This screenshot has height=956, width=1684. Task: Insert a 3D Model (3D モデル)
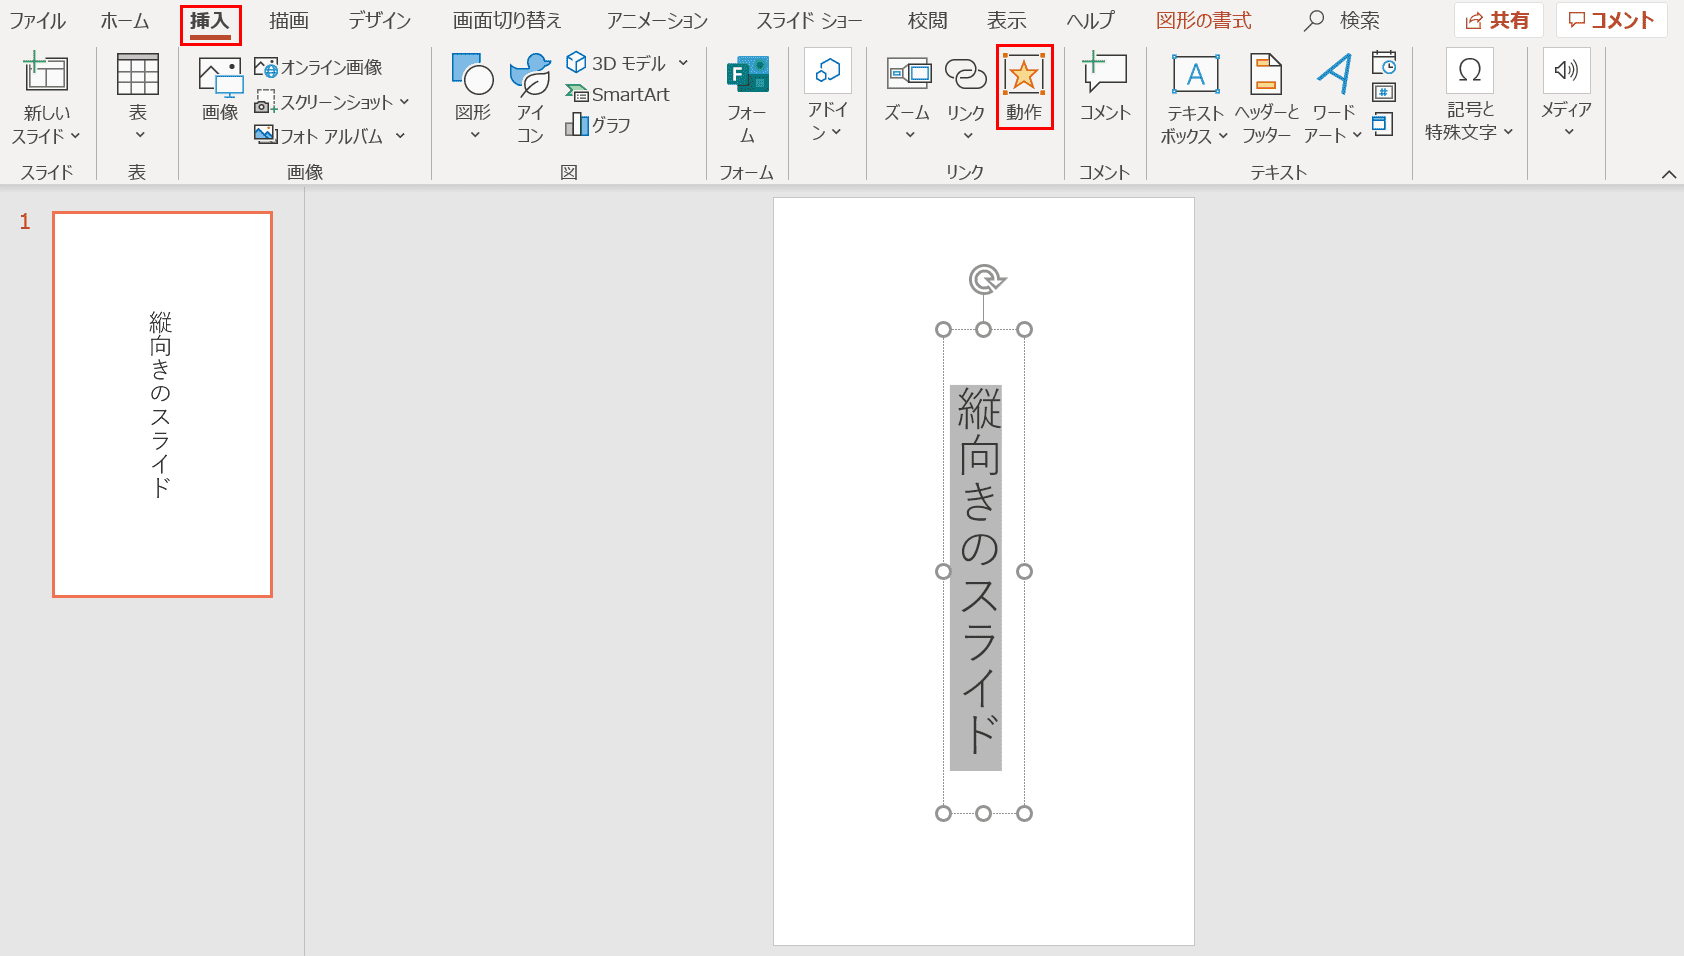point(615,63)
